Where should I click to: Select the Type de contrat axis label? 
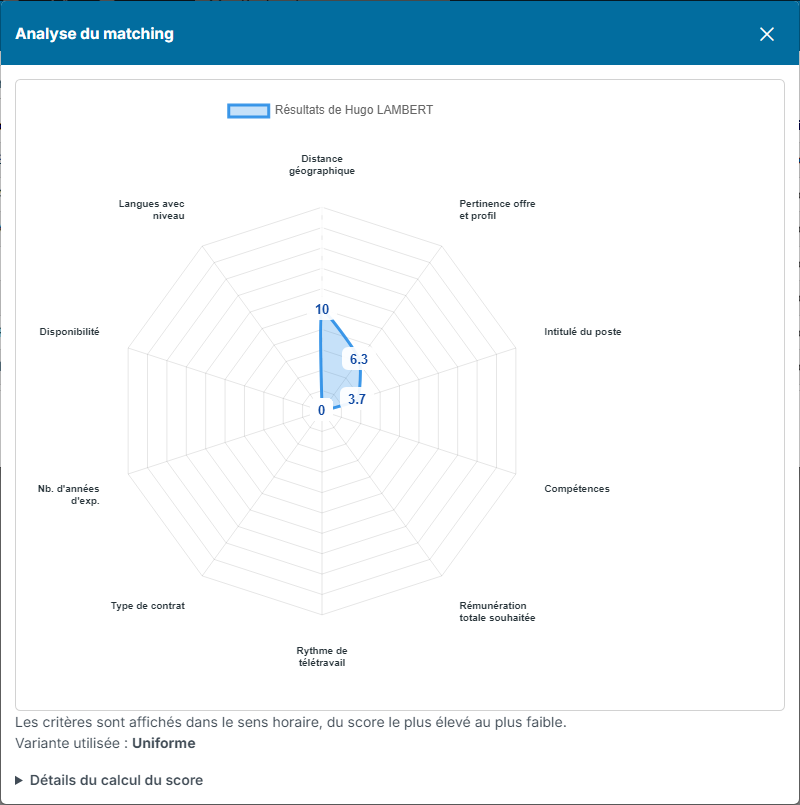click(x=148, y=606)
